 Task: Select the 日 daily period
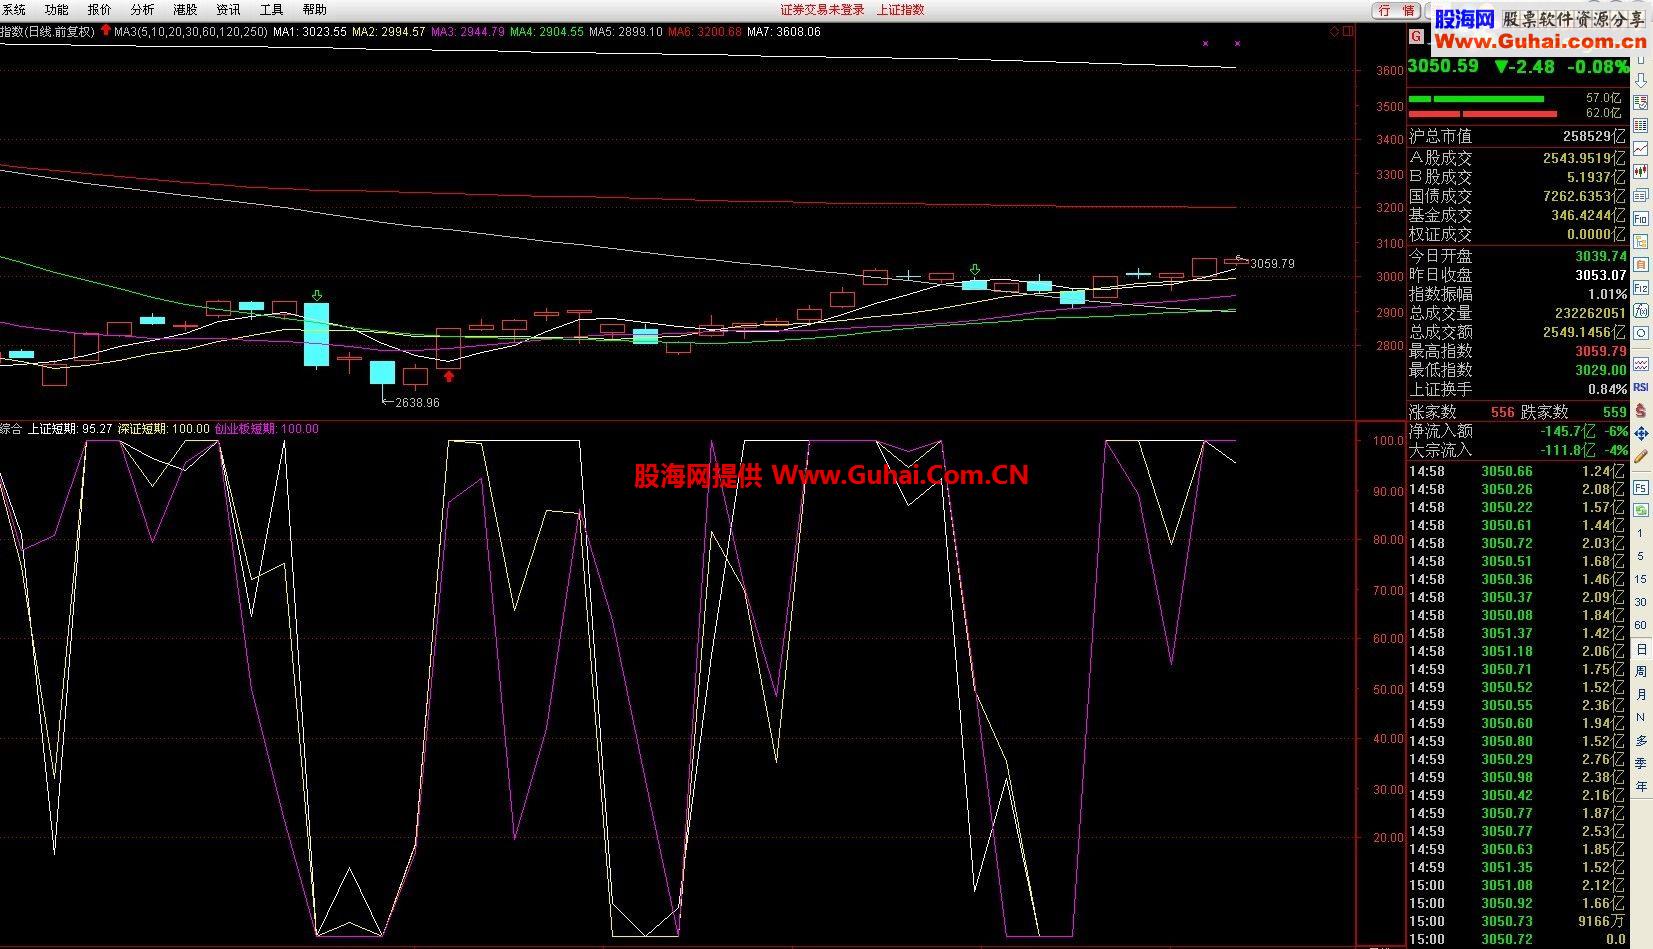pos(1641,649)
